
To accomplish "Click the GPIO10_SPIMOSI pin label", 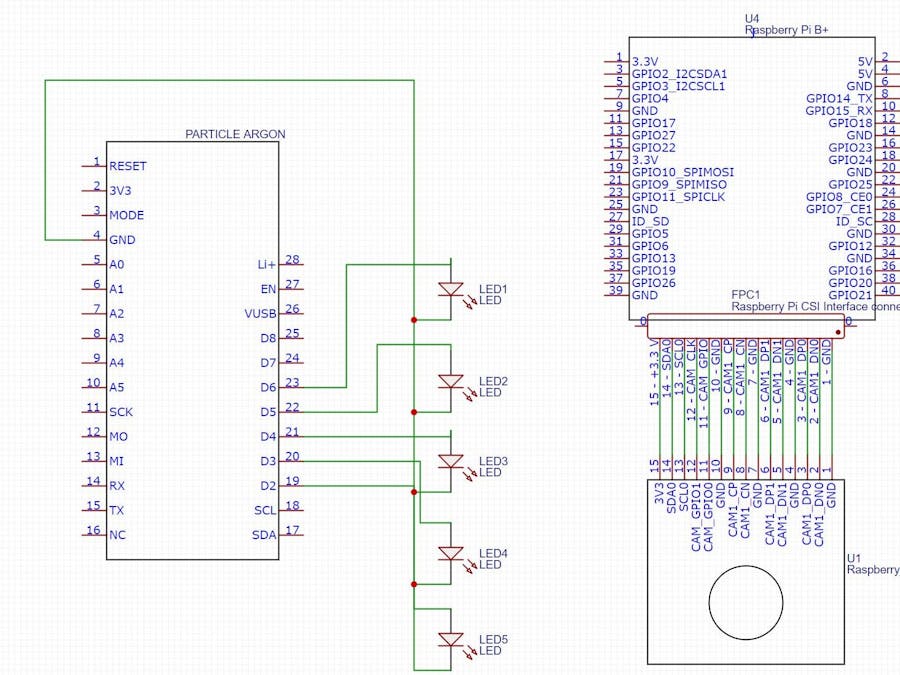I will coord(683,172).
